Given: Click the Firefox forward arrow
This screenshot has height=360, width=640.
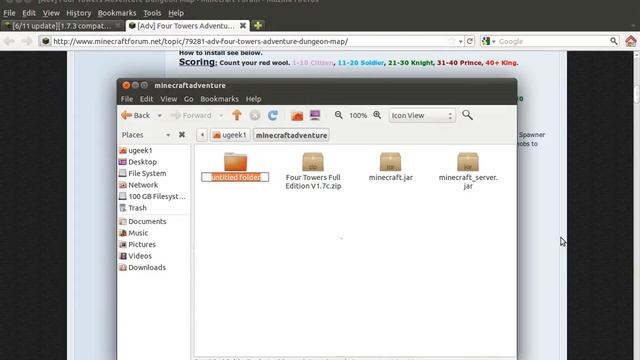Looking at the screenshot, I should tap(27, 42).
